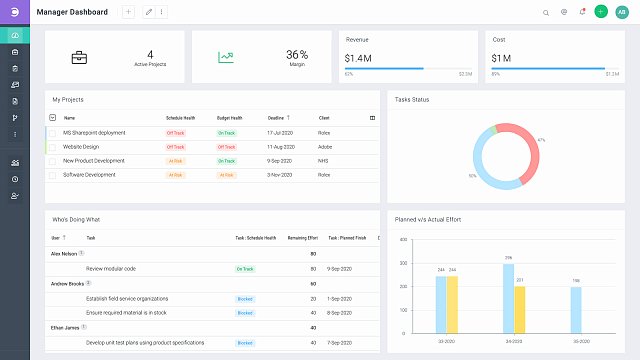The image size is (640, 360).
Task: Open the Review modular code task
Action: [111, 269]
